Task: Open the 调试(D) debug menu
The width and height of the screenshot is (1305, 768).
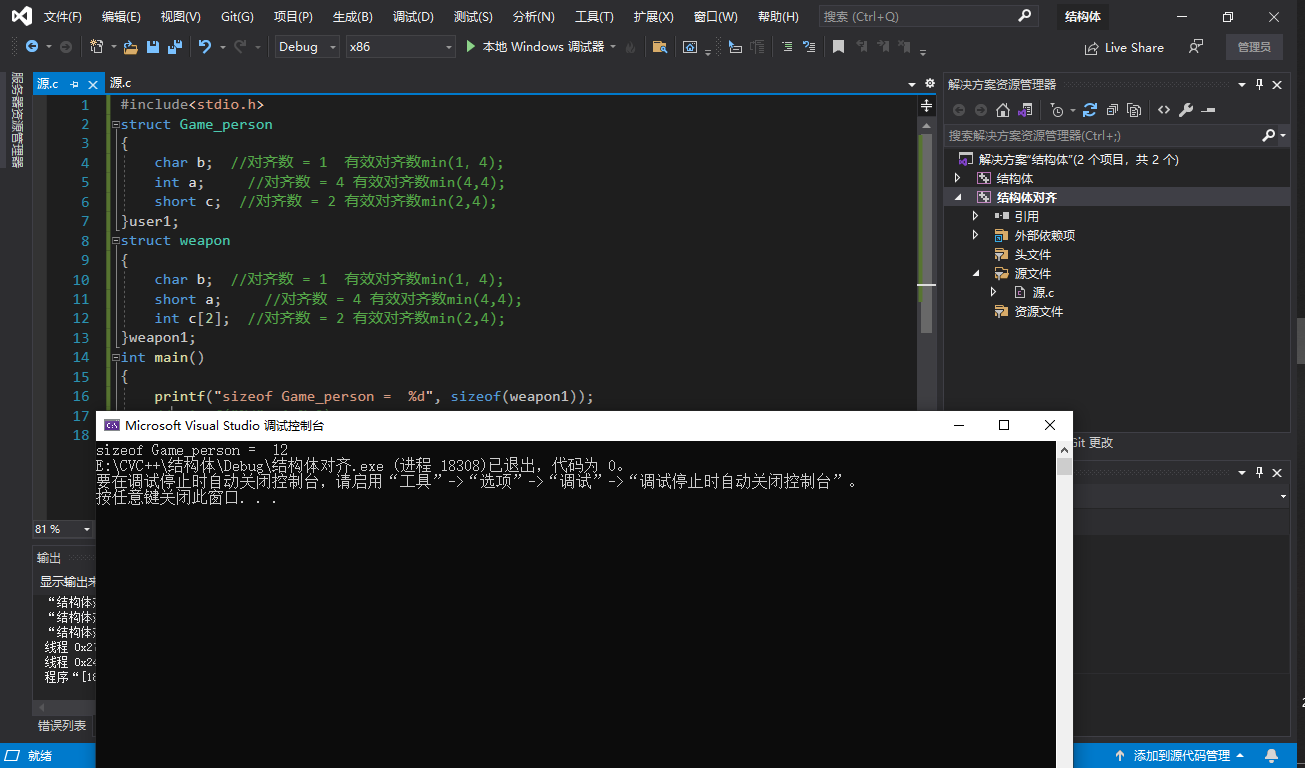Action: point(413,17)
